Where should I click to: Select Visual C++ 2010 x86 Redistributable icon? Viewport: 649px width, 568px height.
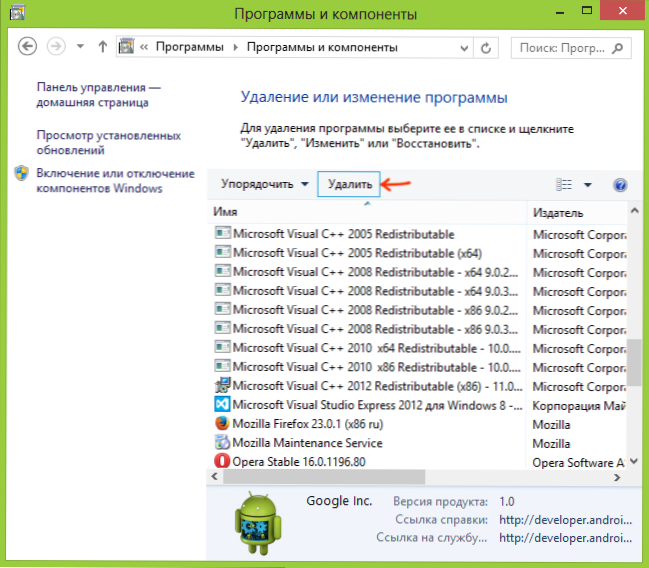pyautogui.click(x=223, y=366)
